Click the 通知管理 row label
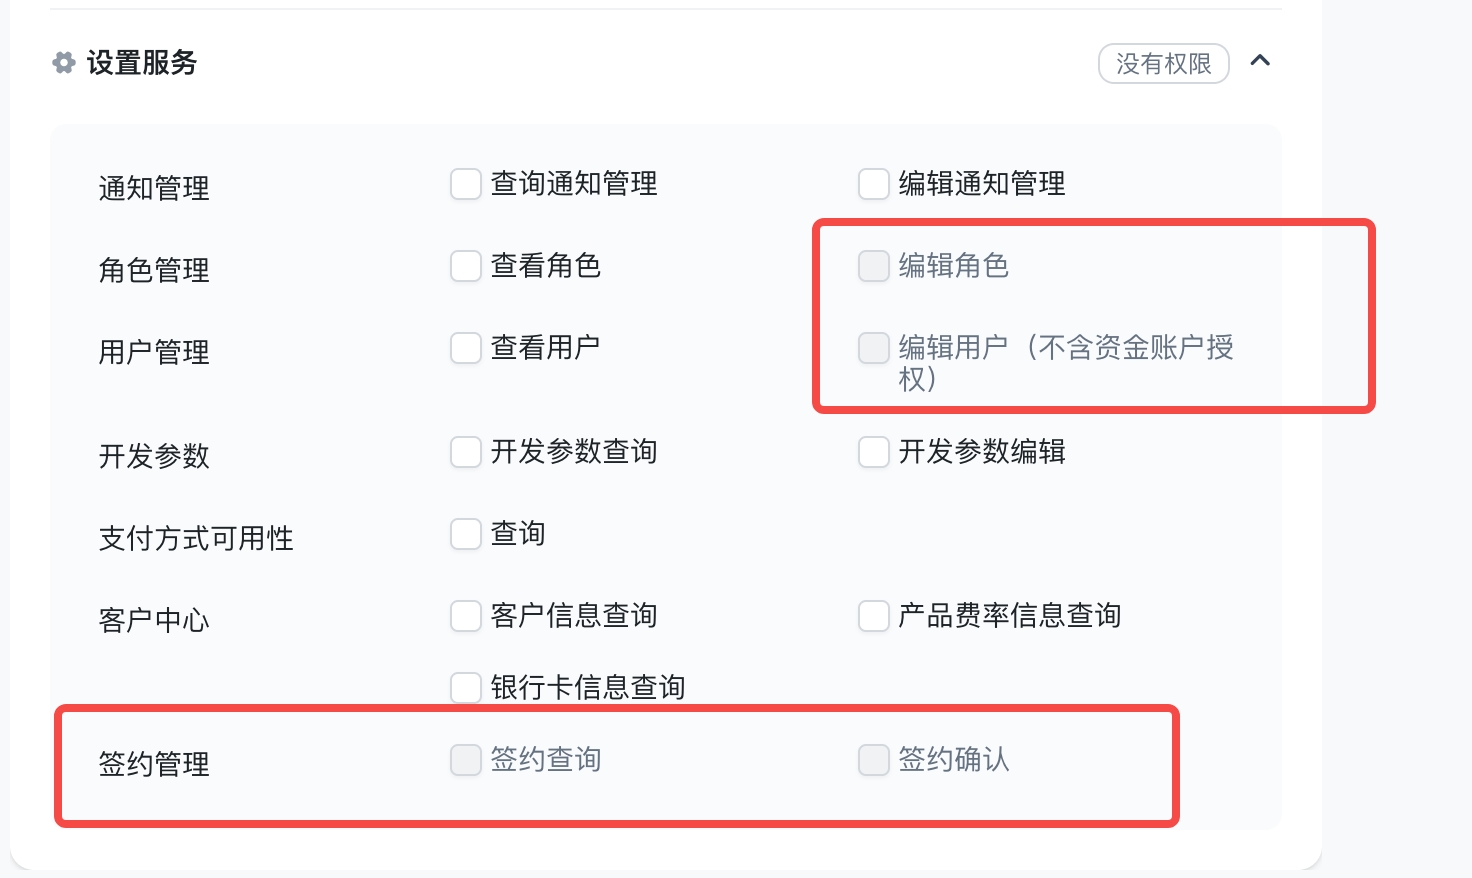This screenshot has height=878, width=1472. click(x=154, y=188)
